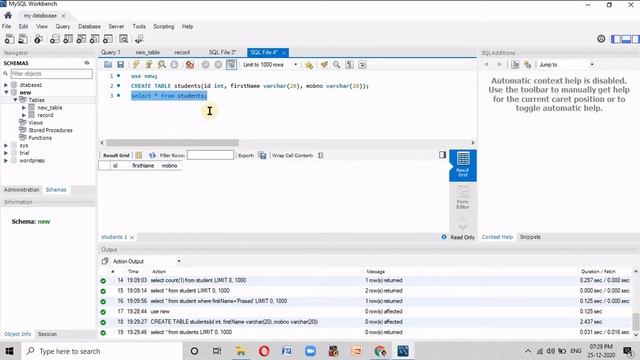Switch to the Administration tab
Viewport: 640px width, 360px height.
[x=22, y=190]
